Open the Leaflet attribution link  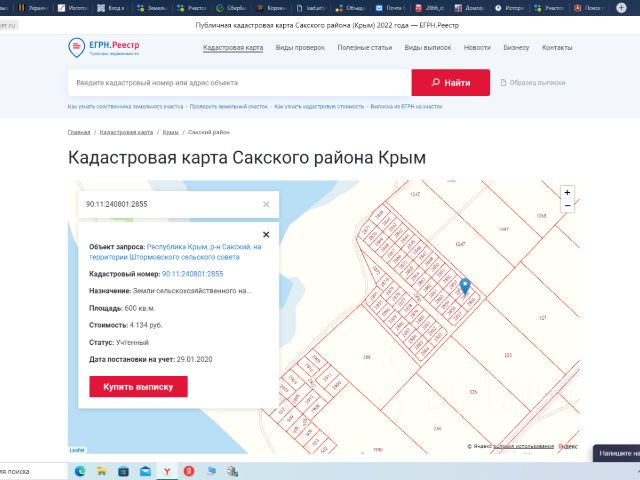coord(77,450)
